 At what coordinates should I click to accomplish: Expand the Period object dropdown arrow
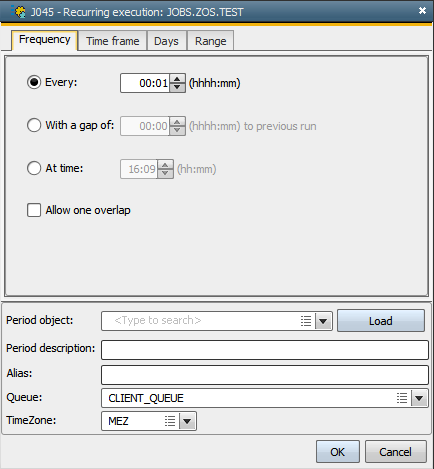point(323,321)
